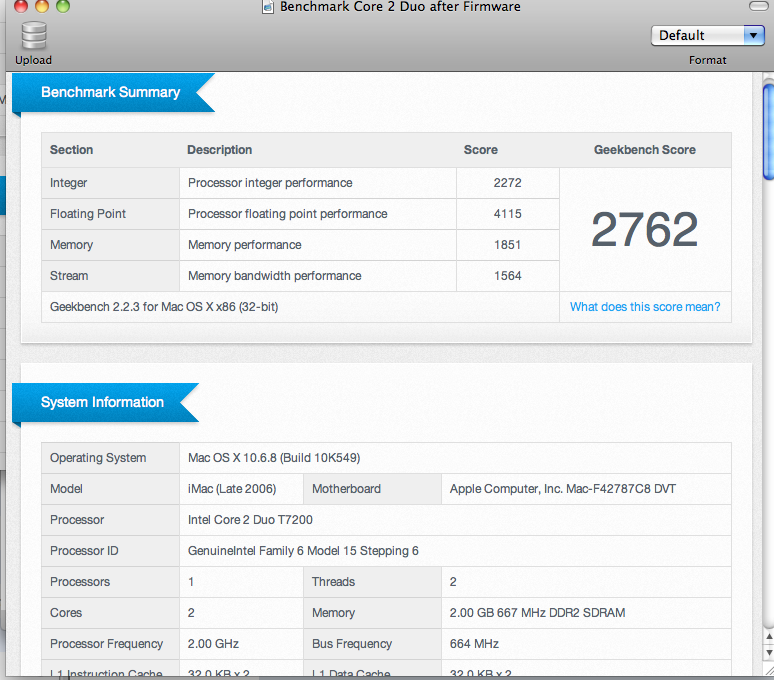Select the Stream score 1564
The height and width of the screenshot is (680, 774).
(507, 276)
